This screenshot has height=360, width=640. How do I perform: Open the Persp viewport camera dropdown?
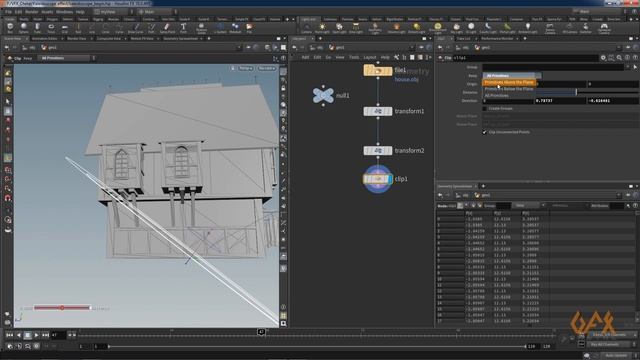pyautogui.click(x=246, y=68)
